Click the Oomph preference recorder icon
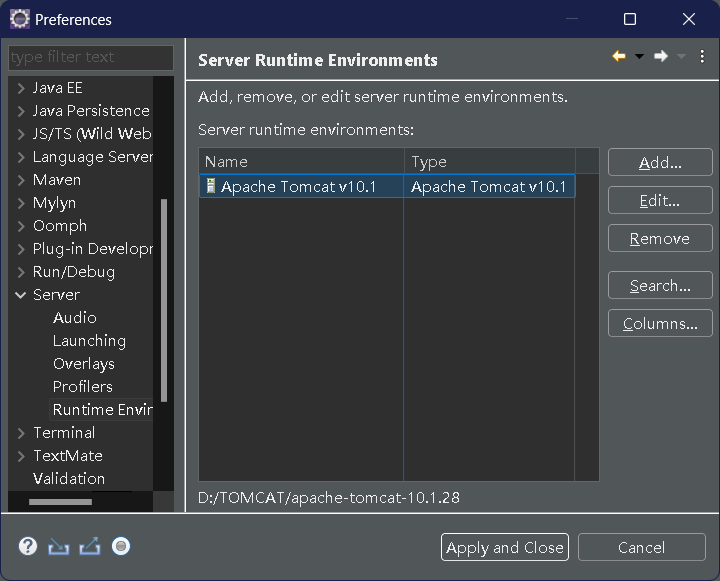Screen dimensions: 720x581 coord(121,547)
